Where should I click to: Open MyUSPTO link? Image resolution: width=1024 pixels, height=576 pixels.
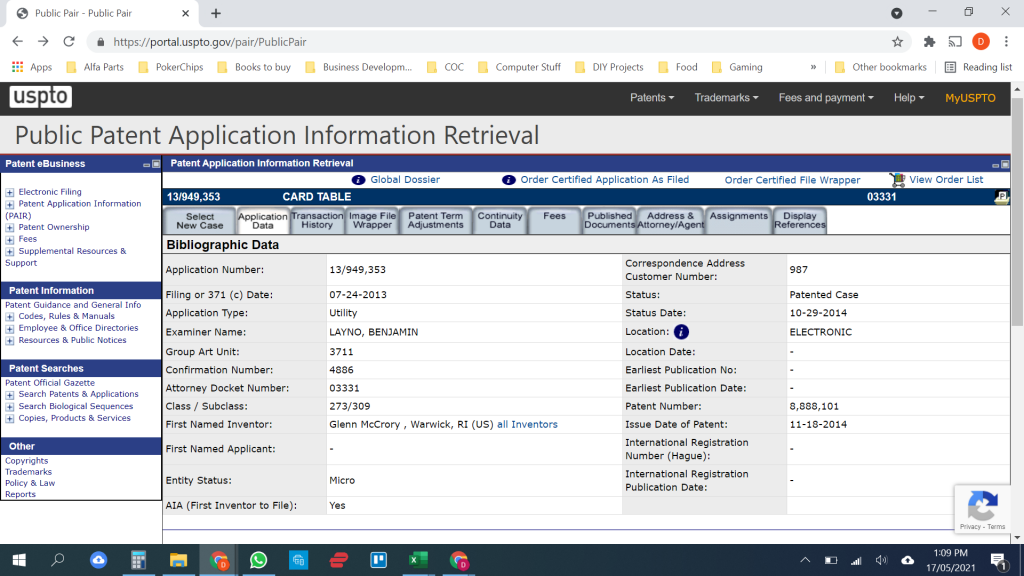pos(970,97)
